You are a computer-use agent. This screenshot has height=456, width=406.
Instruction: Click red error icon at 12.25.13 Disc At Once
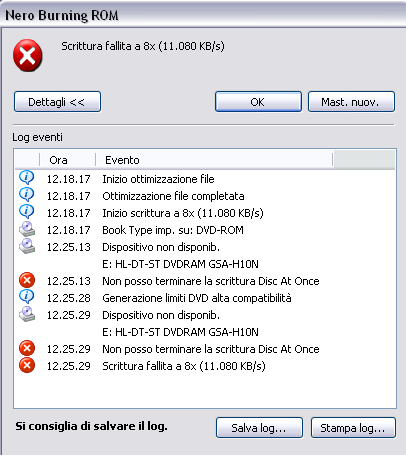[x=27, y=280]
